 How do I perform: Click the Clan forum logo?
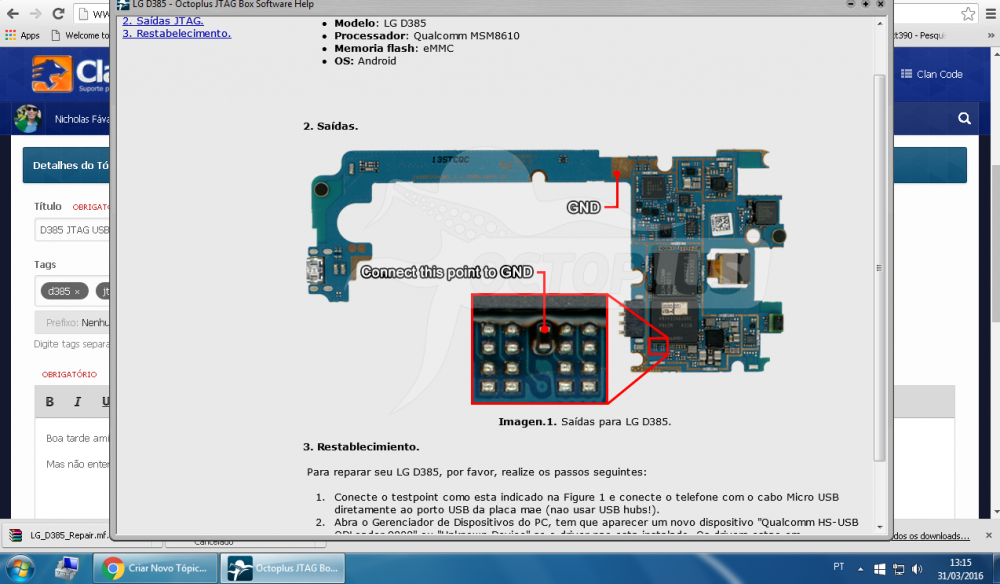[70, 74]
